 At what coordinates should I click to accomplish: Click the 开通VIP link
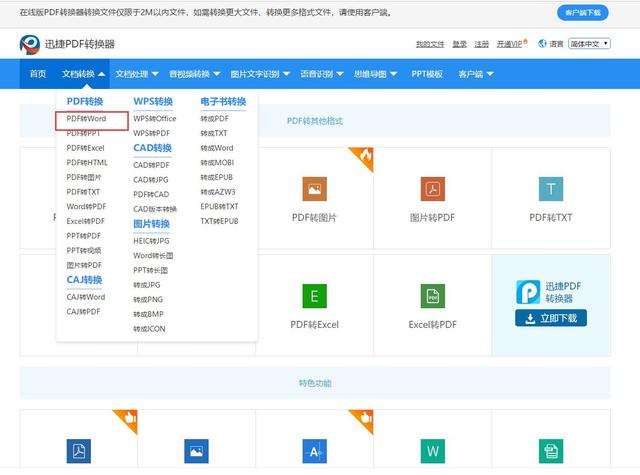pos(509,44)
